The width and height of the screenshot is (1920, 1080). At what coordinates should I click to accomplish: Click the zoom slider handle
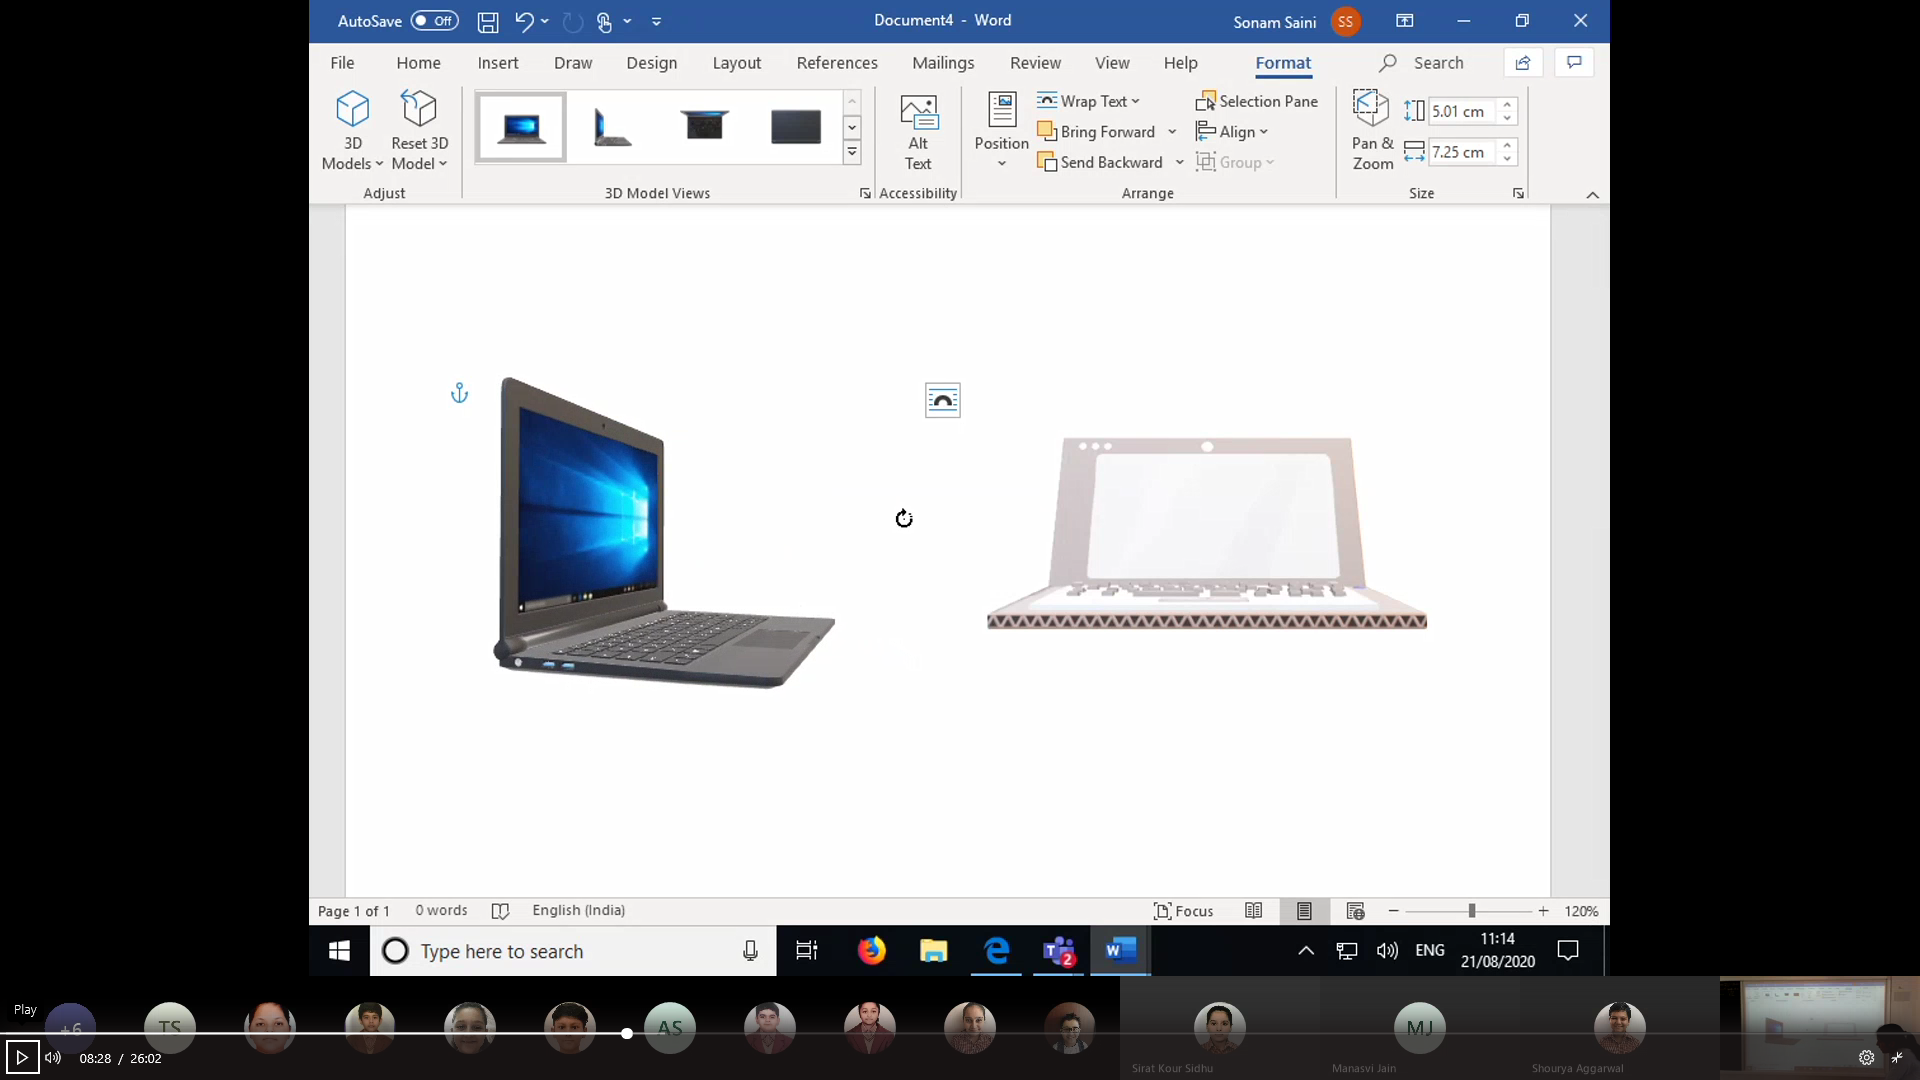(1472, 911)
